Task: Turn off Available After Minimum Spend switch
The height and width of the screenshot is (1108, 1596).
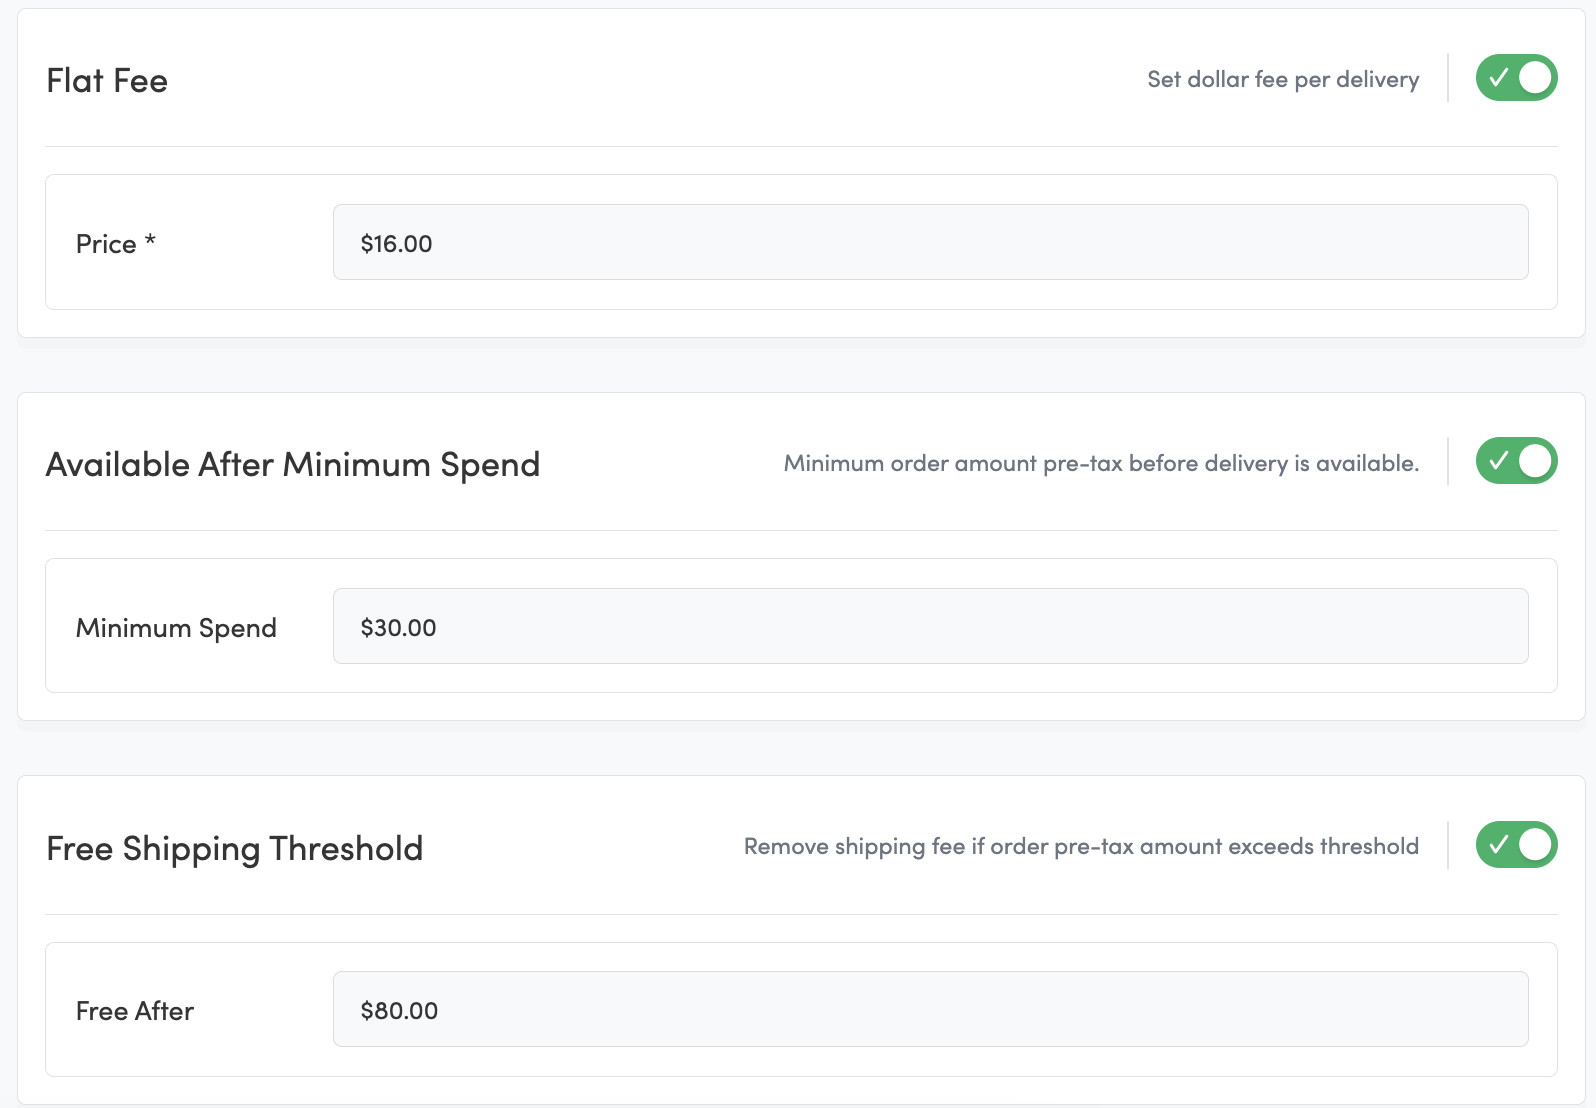Action: [x=1516, y=461]
